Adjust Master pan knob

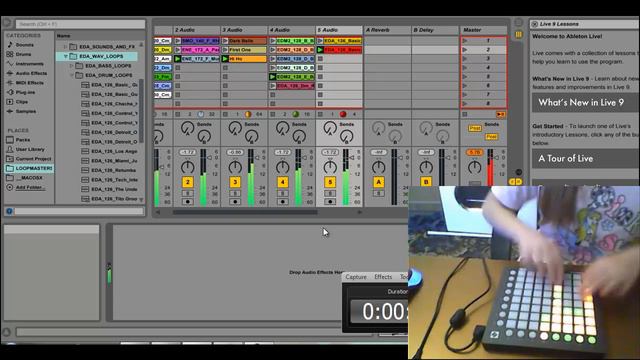474,167
